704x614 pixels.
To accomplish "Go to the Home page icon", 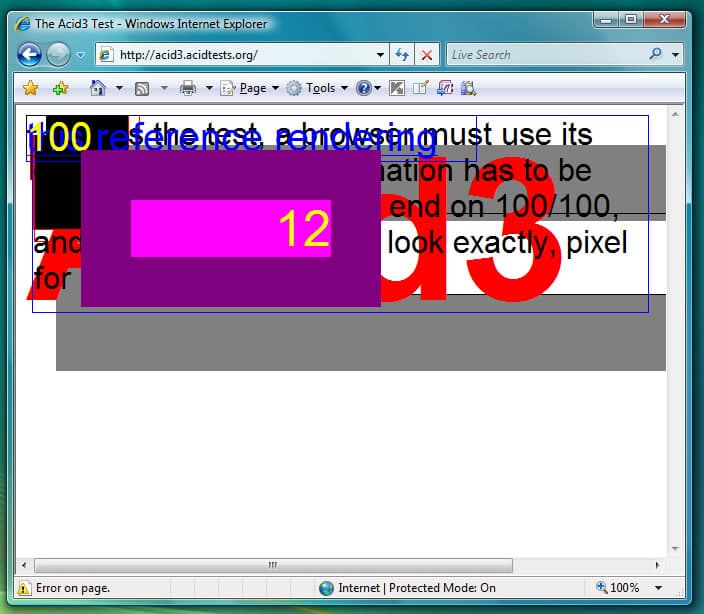I will coord(97,88).
